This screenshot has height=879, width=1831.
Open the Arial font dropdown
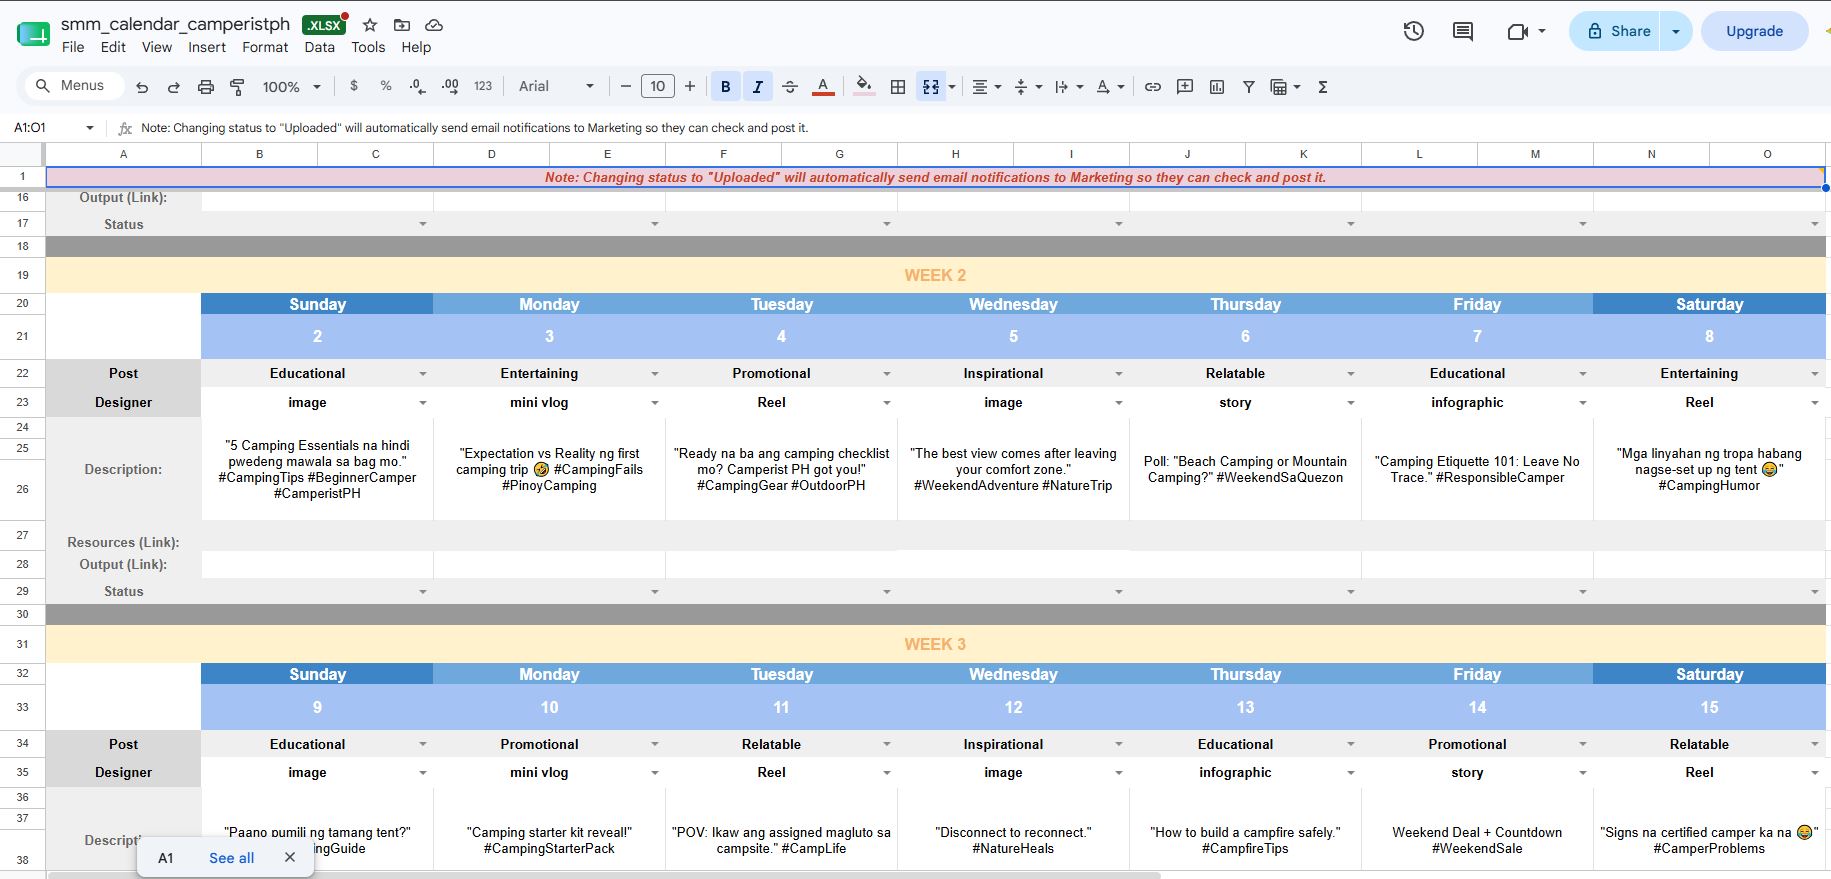click(556, 87)
